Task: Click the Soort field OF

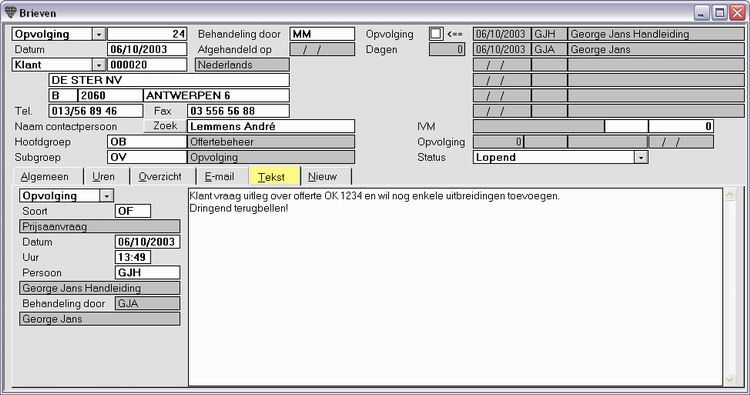Action: pyautogui.click(x=133, y=211)
